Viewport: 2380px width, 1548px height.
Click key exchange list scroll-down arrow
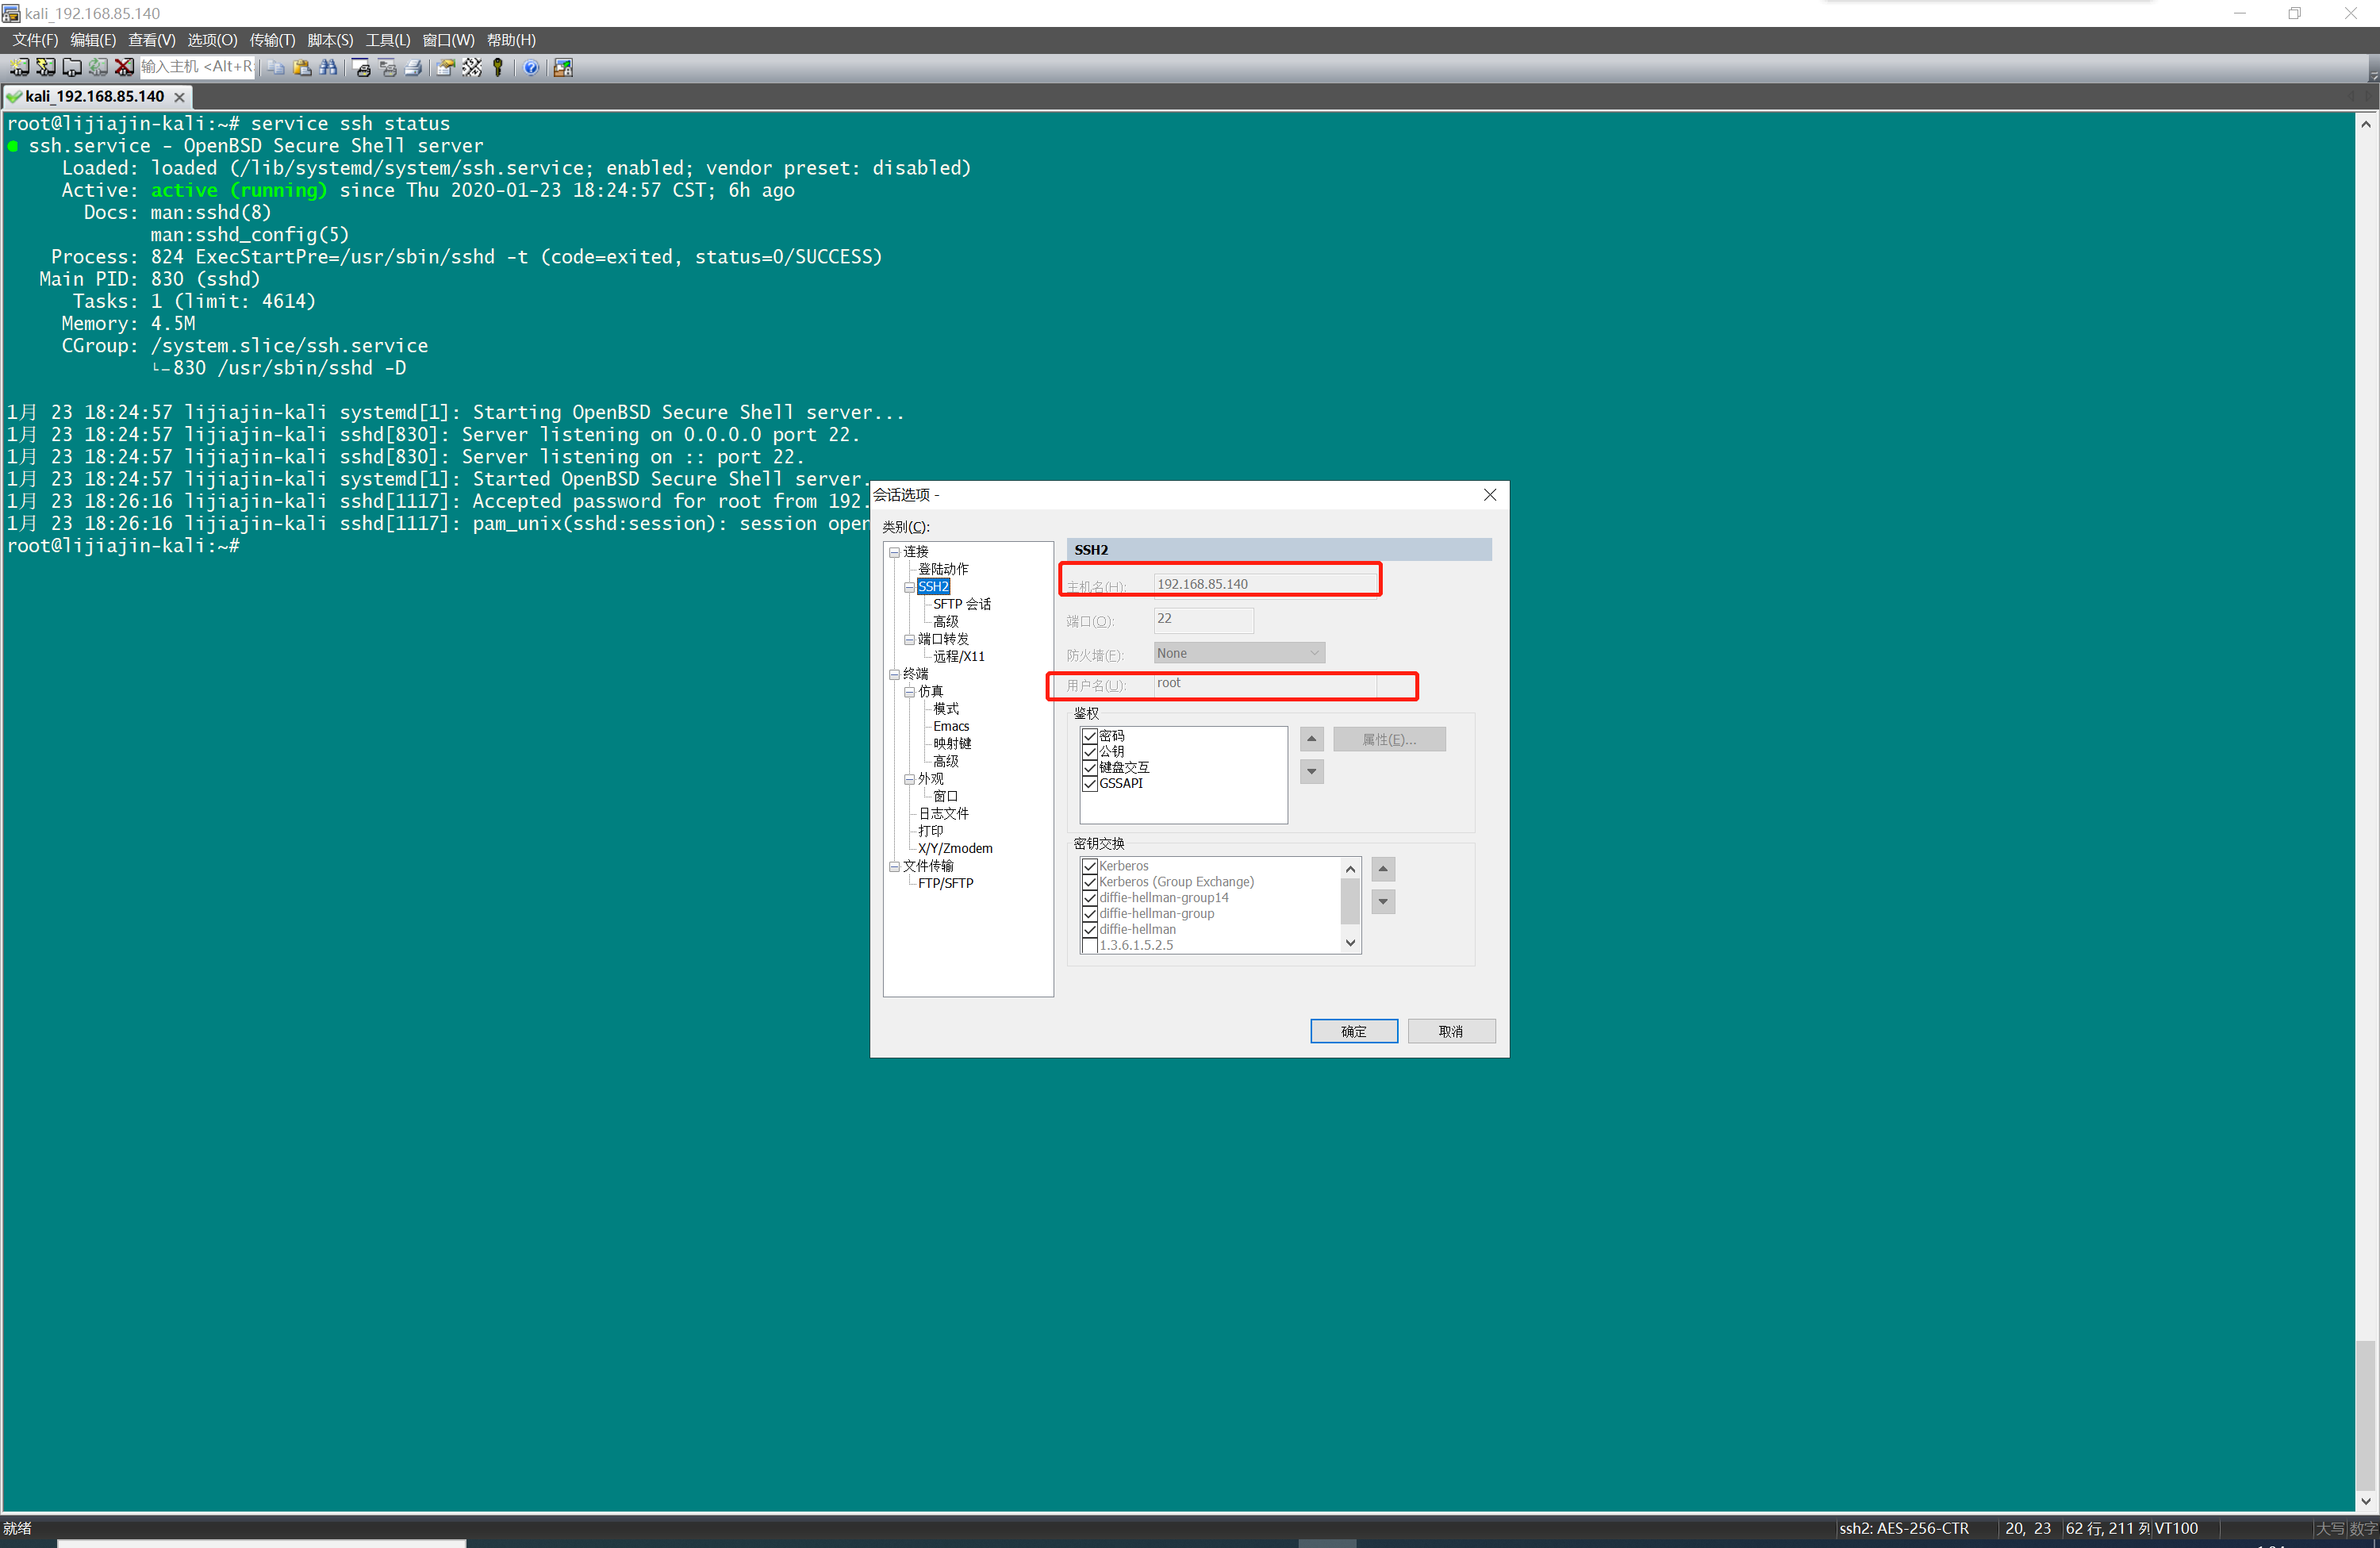1350,944
